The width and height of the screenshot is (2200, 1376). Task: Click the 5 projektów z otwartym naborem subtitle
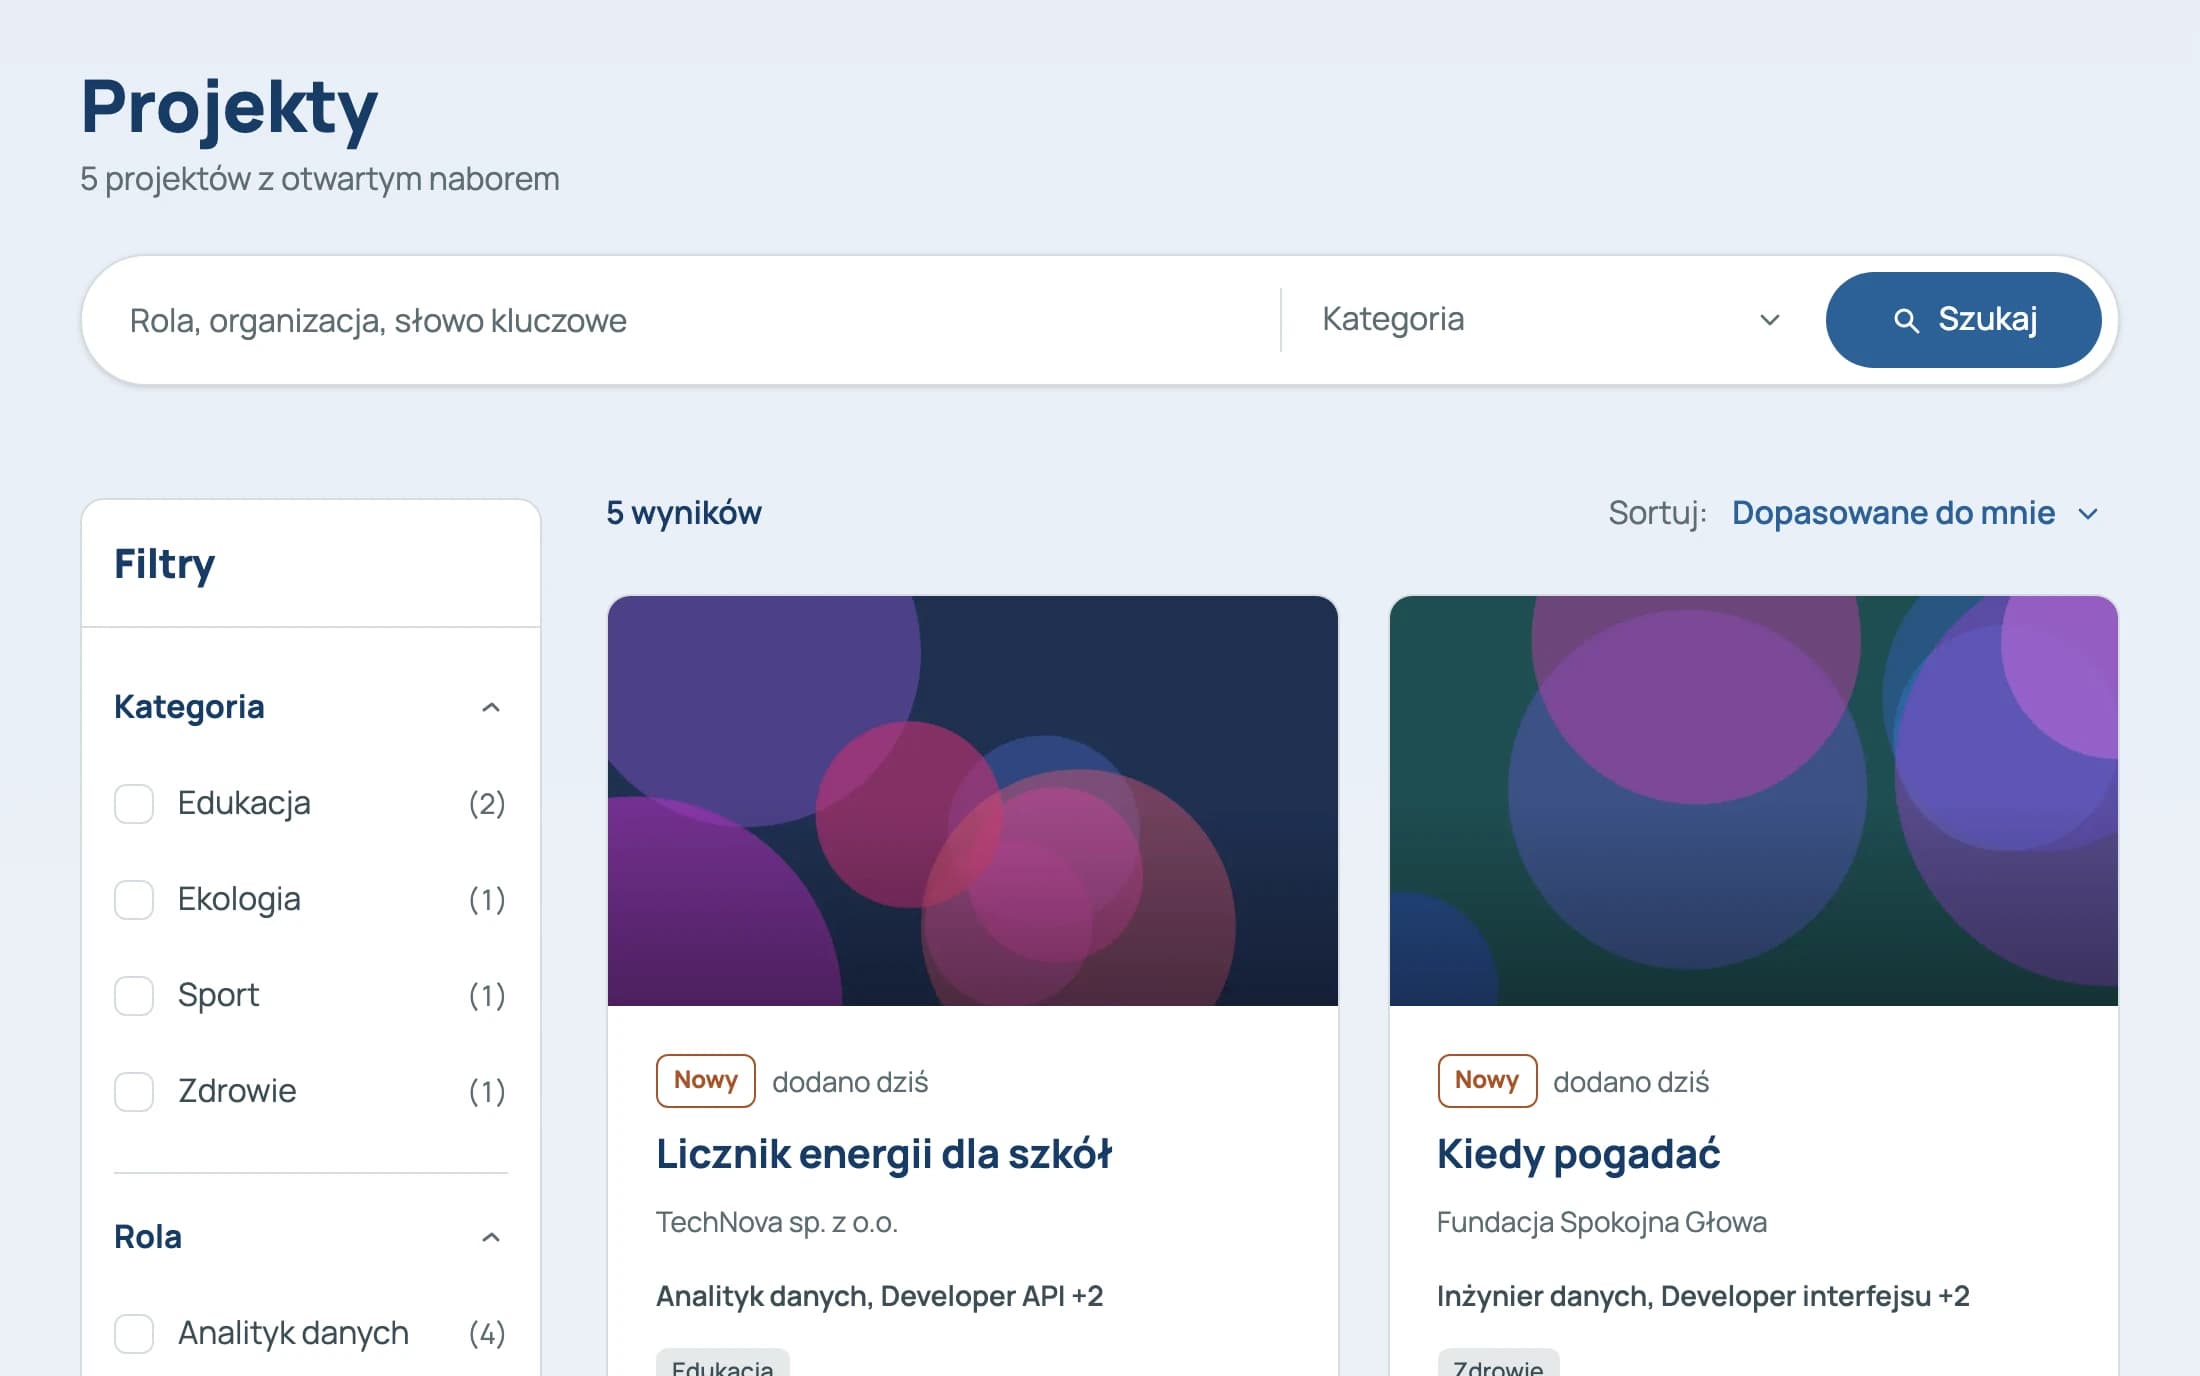(320, 179)
